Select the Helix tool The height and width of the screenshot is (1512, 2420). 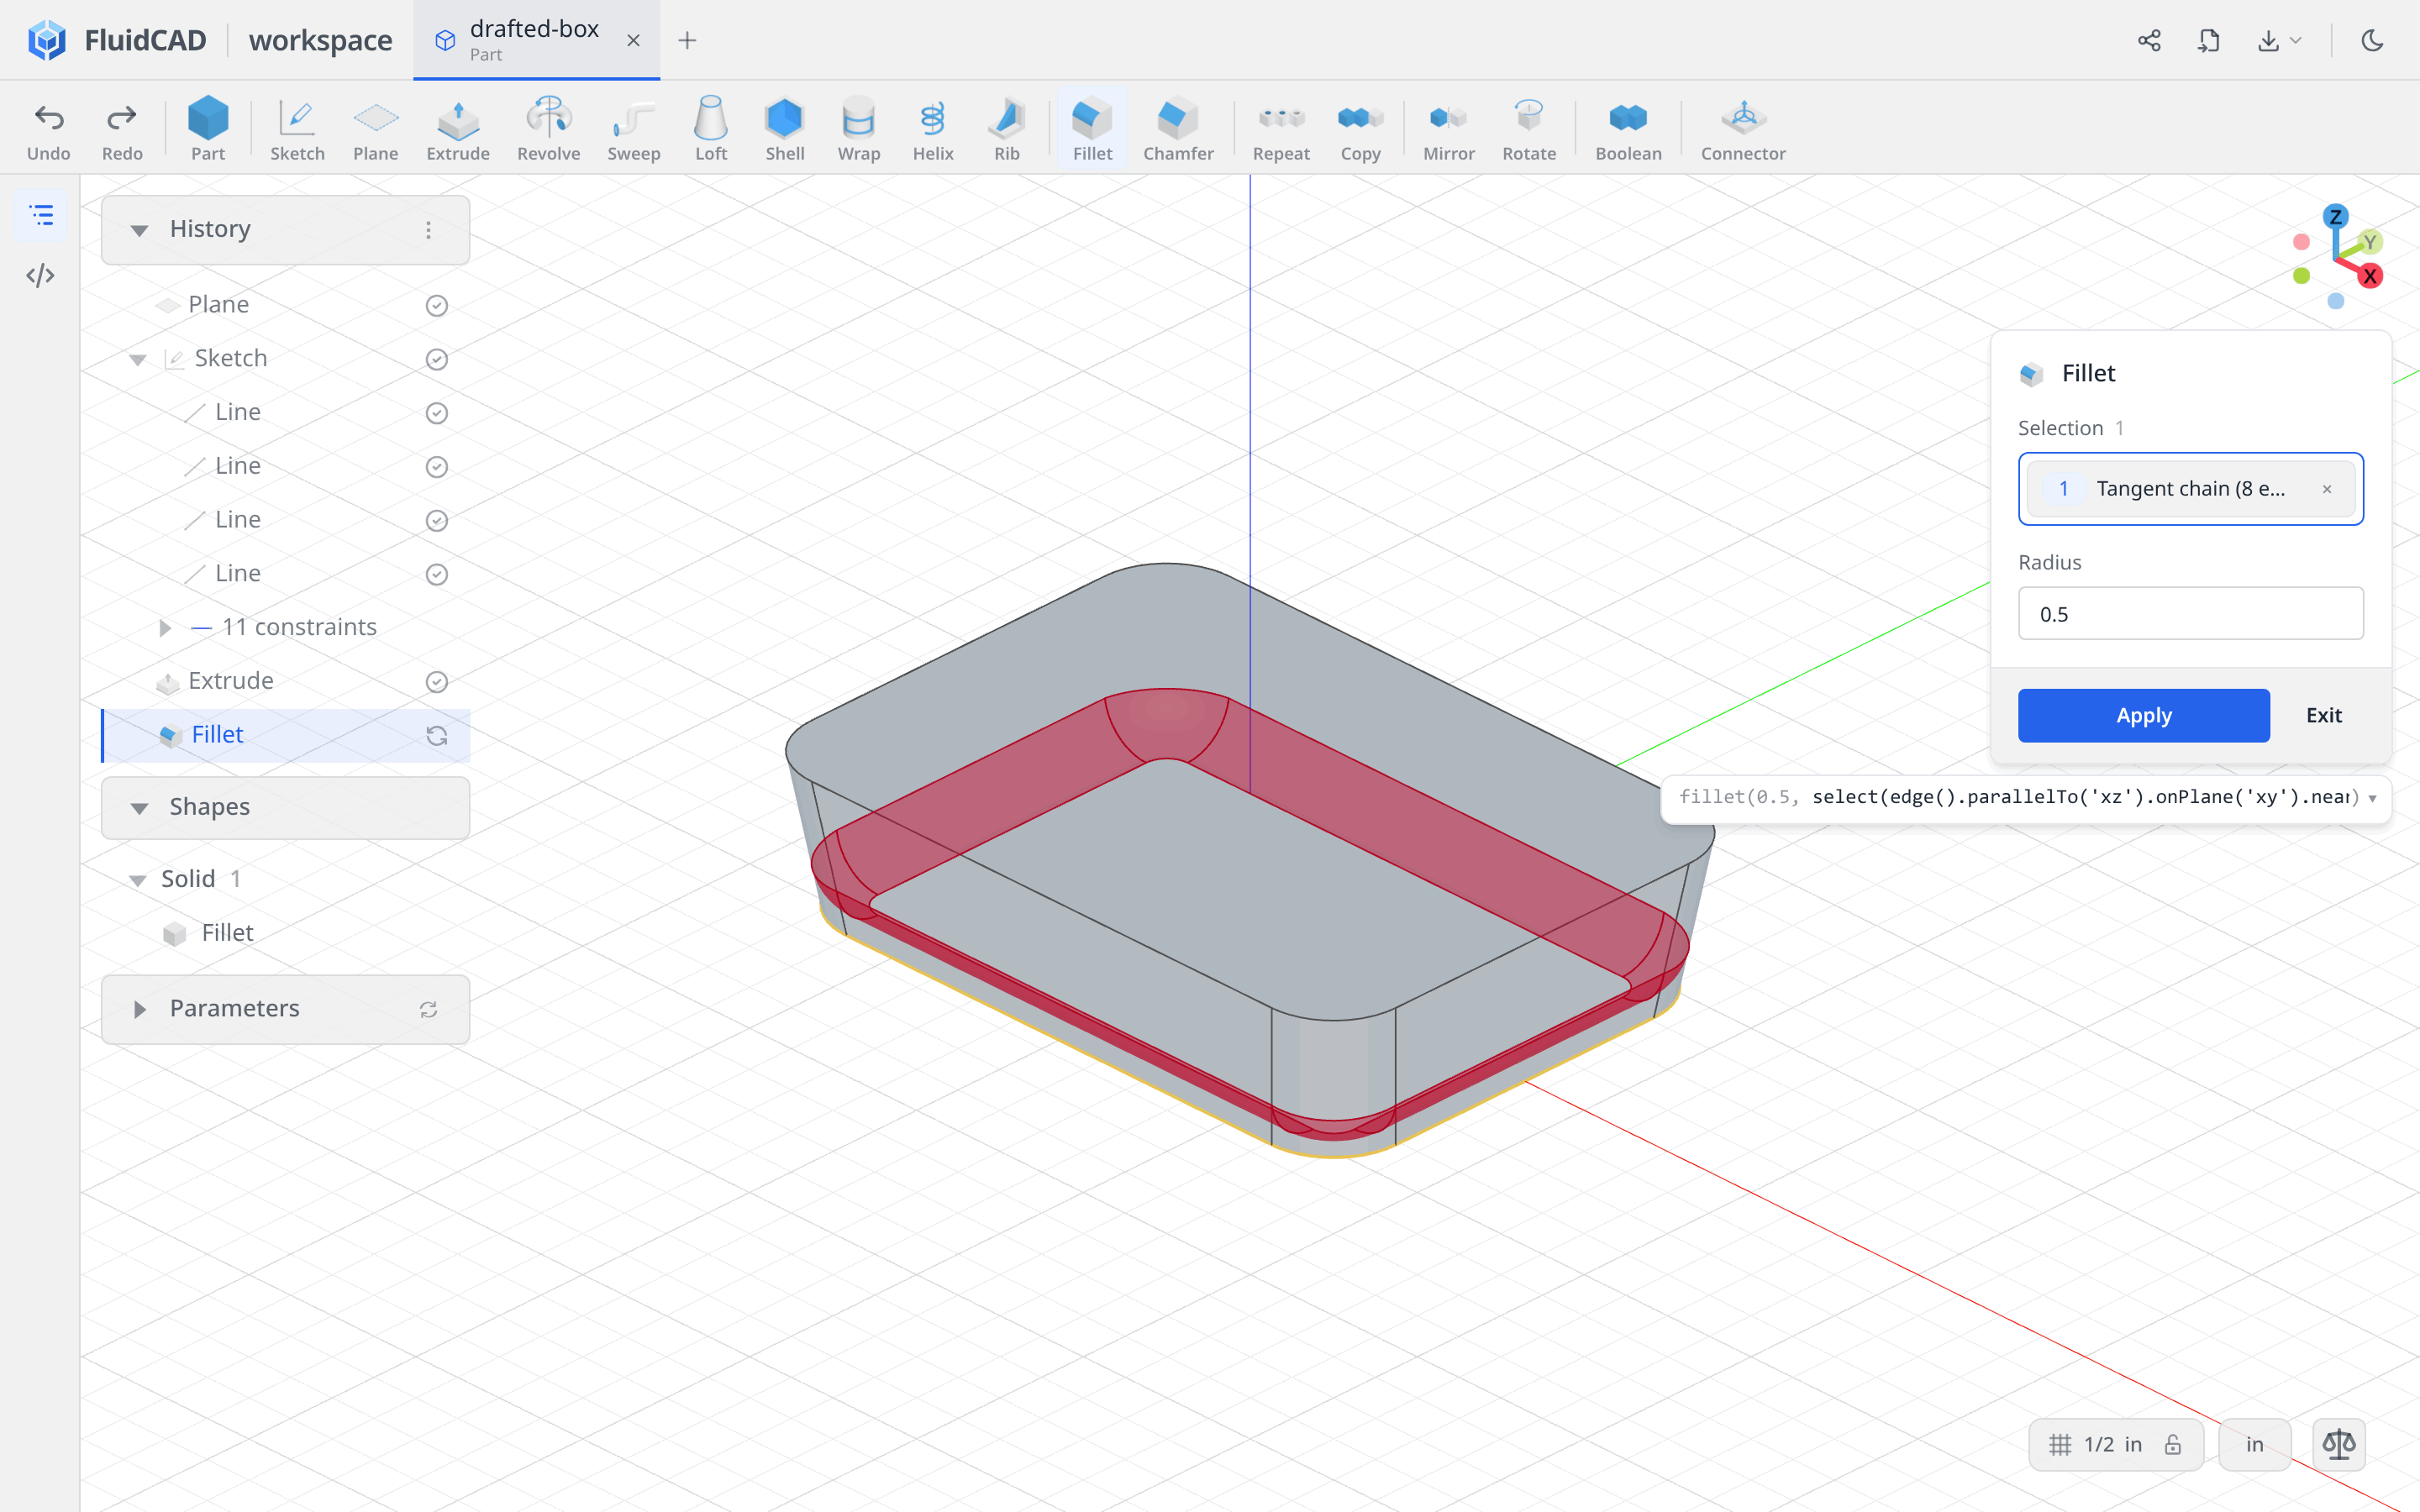[x=932, y=129]
